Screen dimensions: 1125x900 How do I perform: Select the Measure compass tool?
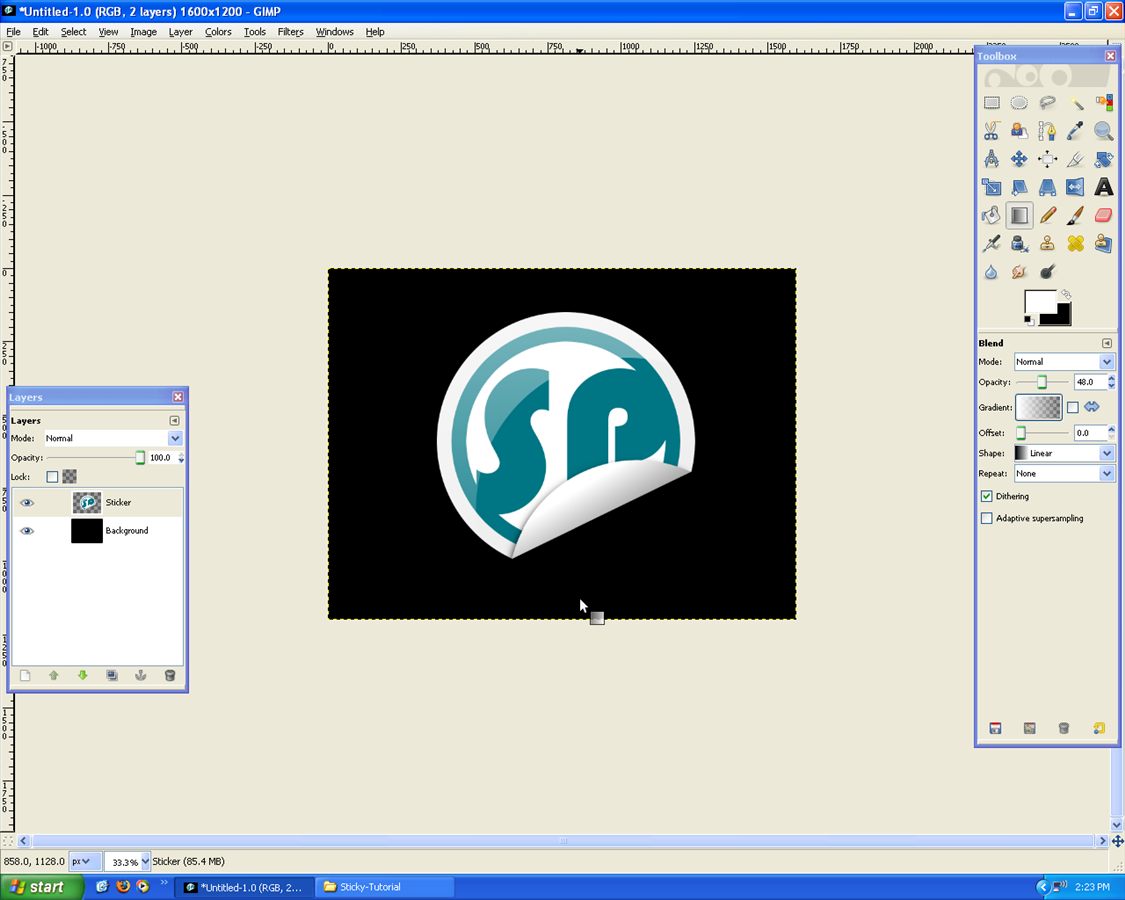(x=992, y=159)
